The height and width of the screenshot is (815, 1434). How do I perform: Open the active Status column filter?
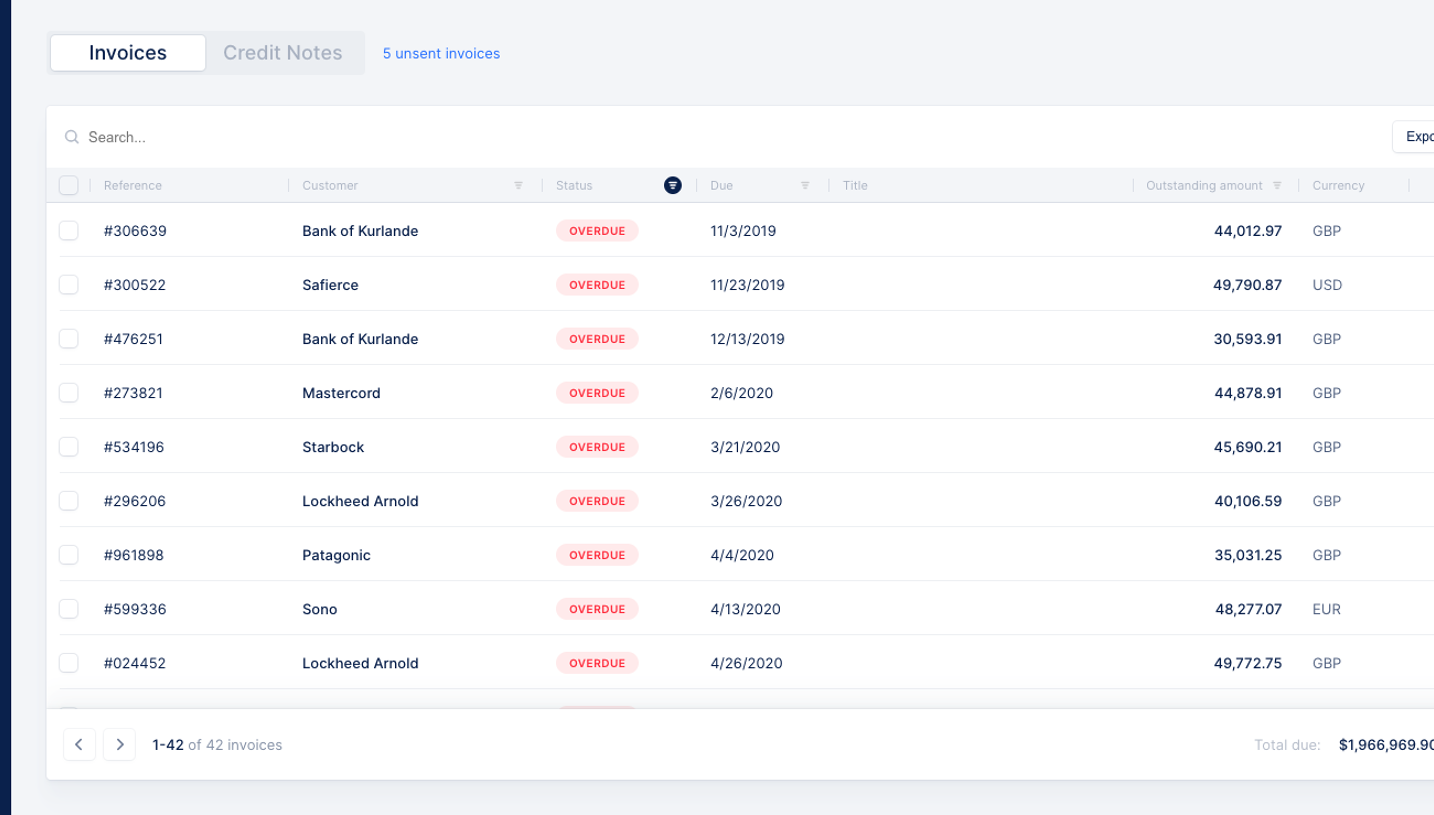pyautogui.click(x=673, y=185)
